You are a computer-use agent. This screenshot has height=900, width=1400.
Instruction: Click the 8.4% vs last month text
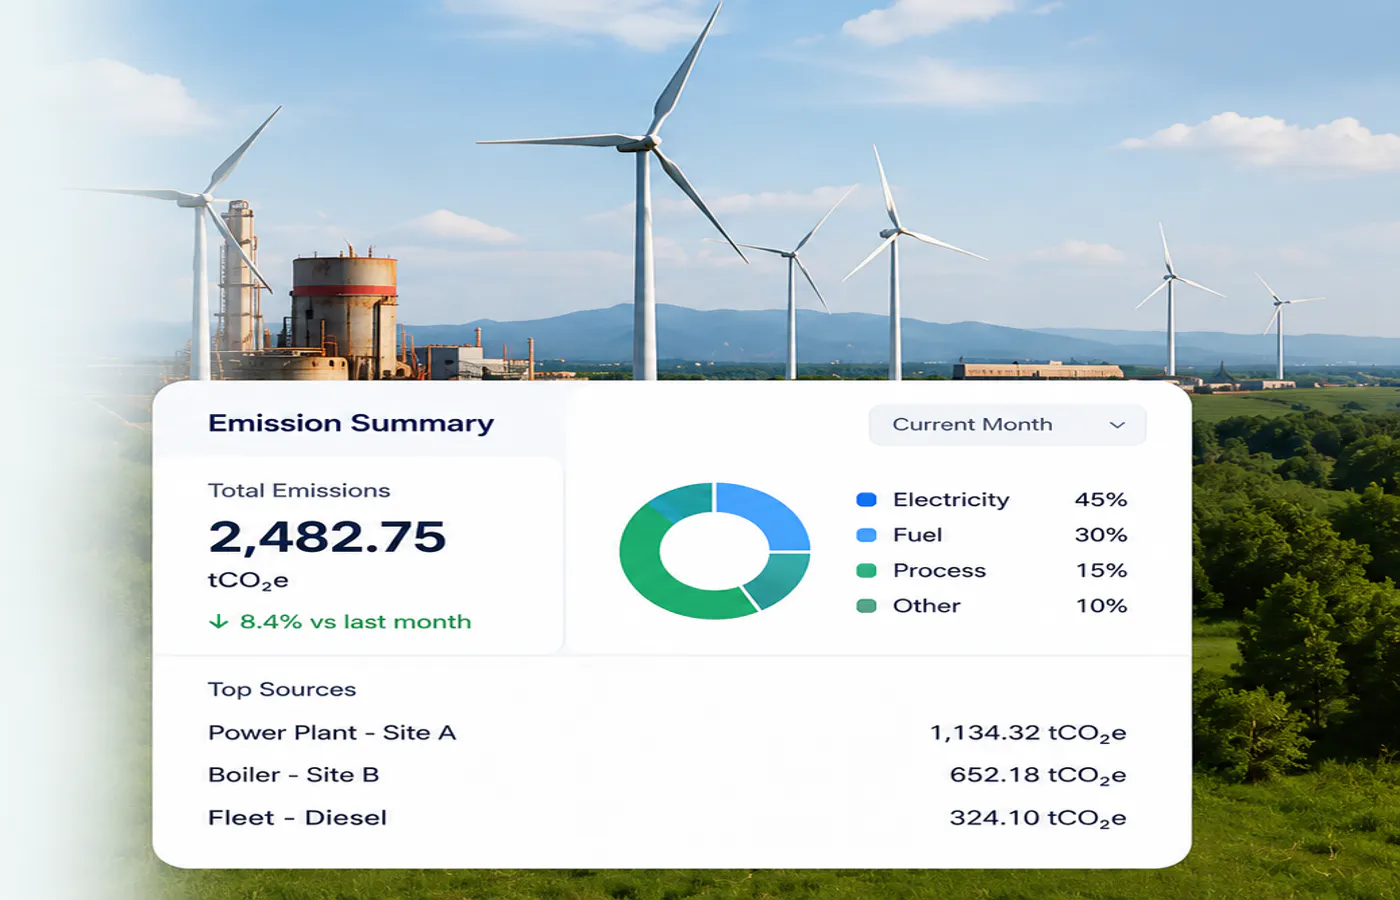(x=355, y=622)
